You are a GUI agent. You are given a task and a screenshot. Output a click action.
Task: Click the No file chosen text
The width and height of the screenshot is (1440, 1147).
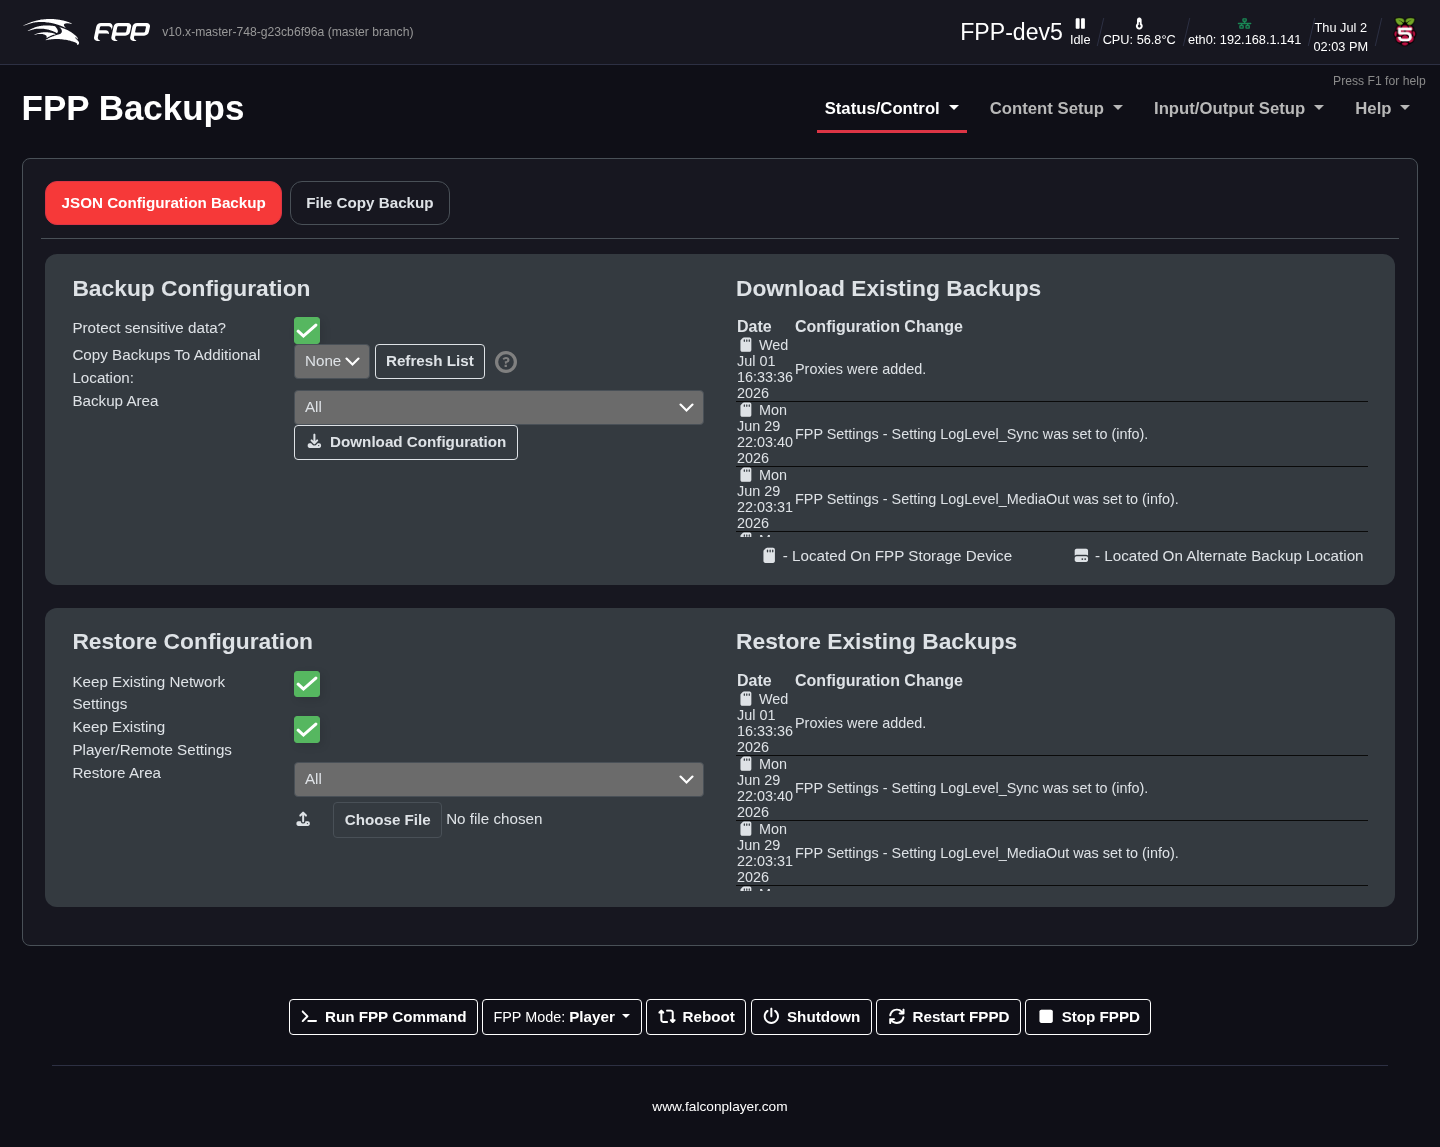[494, 819]
